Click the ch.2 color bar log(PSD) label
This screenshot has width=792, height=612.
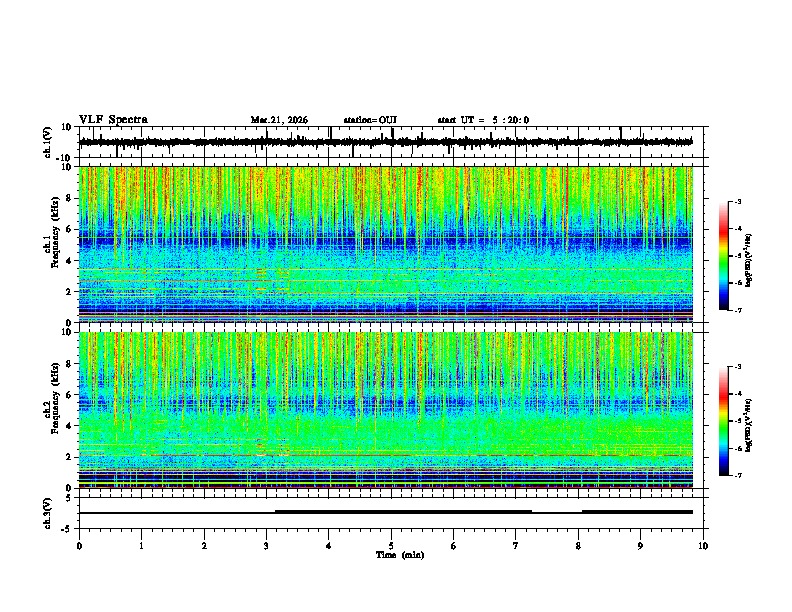click(x=749, y=426)
